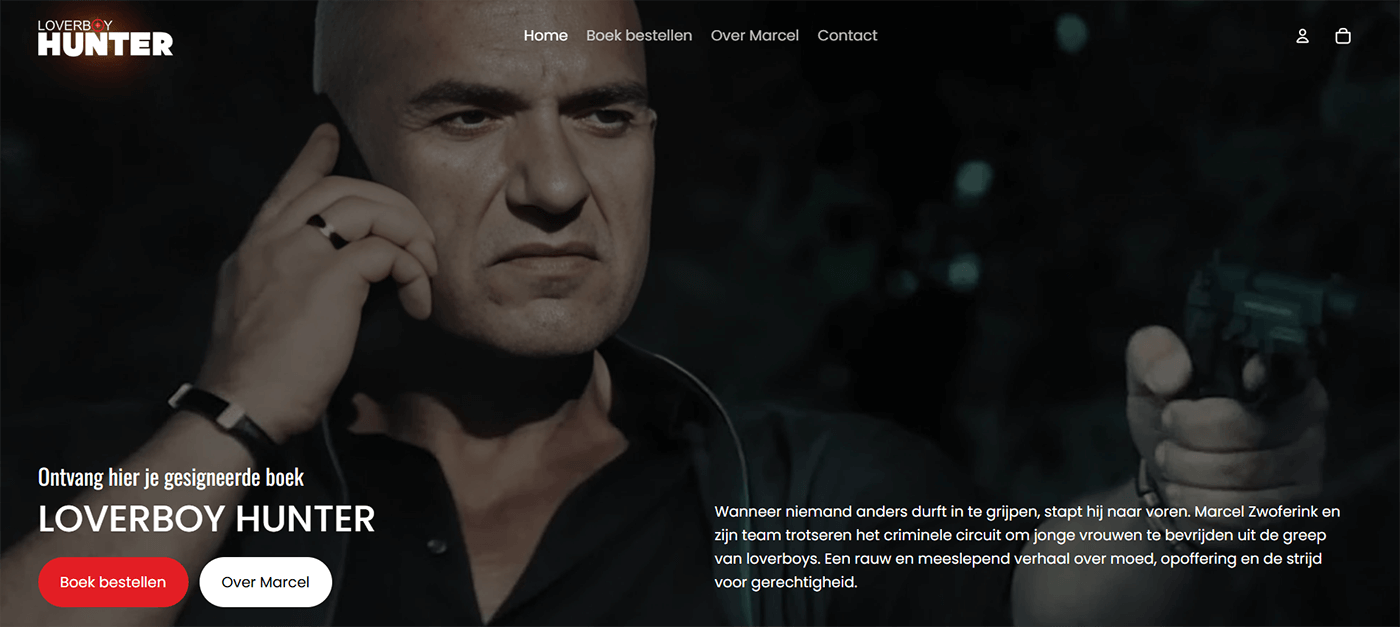The image size is (1400, 627).
Task: Click the ring on the man's finger
Action: click(326, 230)
